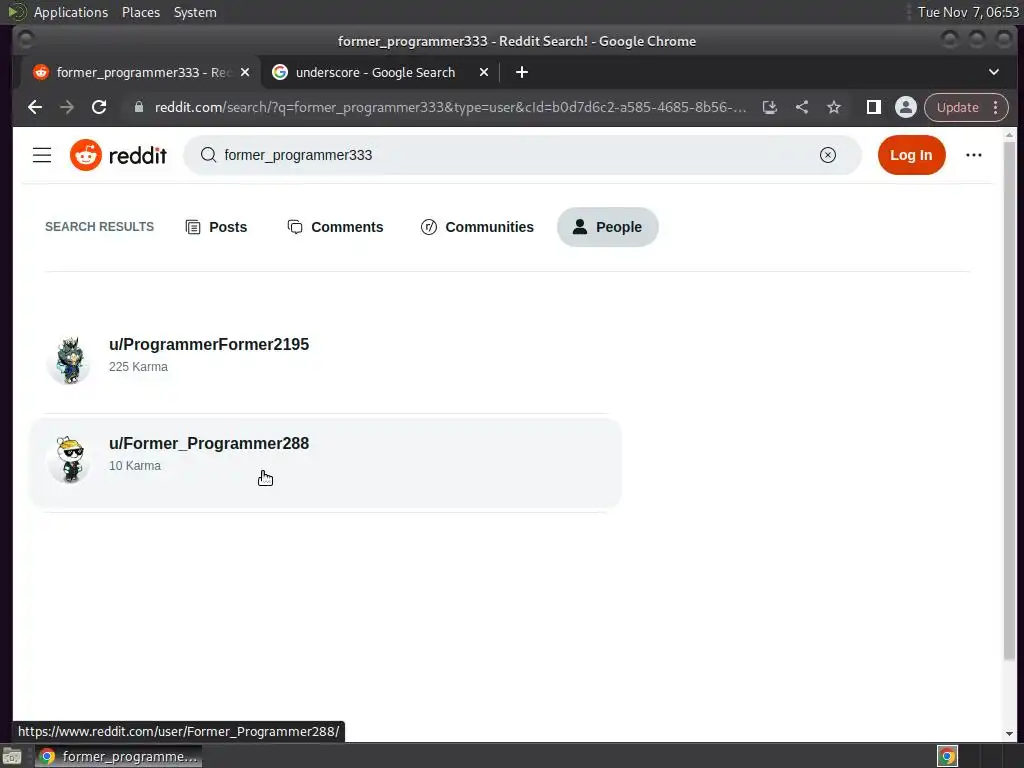View site information lock icon

point(138,107)
